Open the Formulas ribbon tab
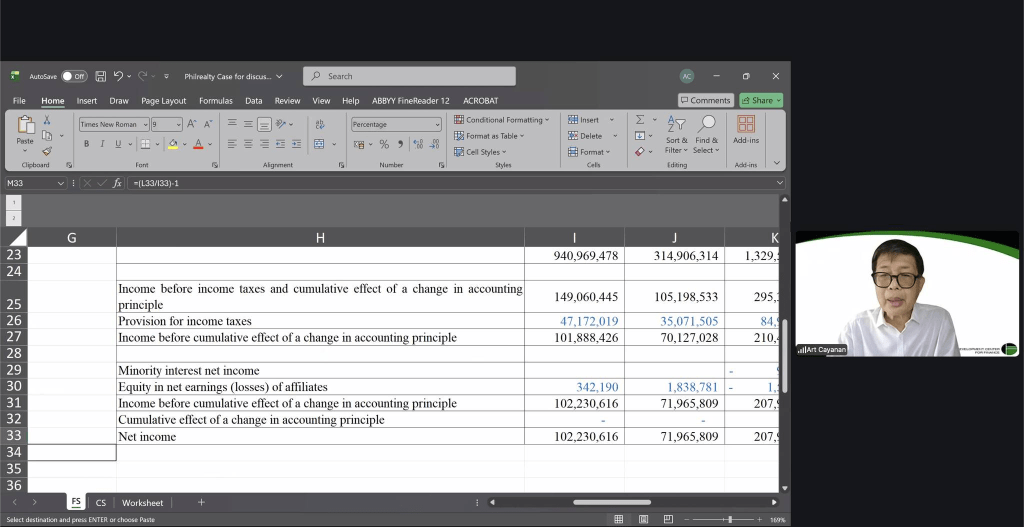The height and width of the screenshot is (527, 1024). pyautogui.click(x=215, y=101)
